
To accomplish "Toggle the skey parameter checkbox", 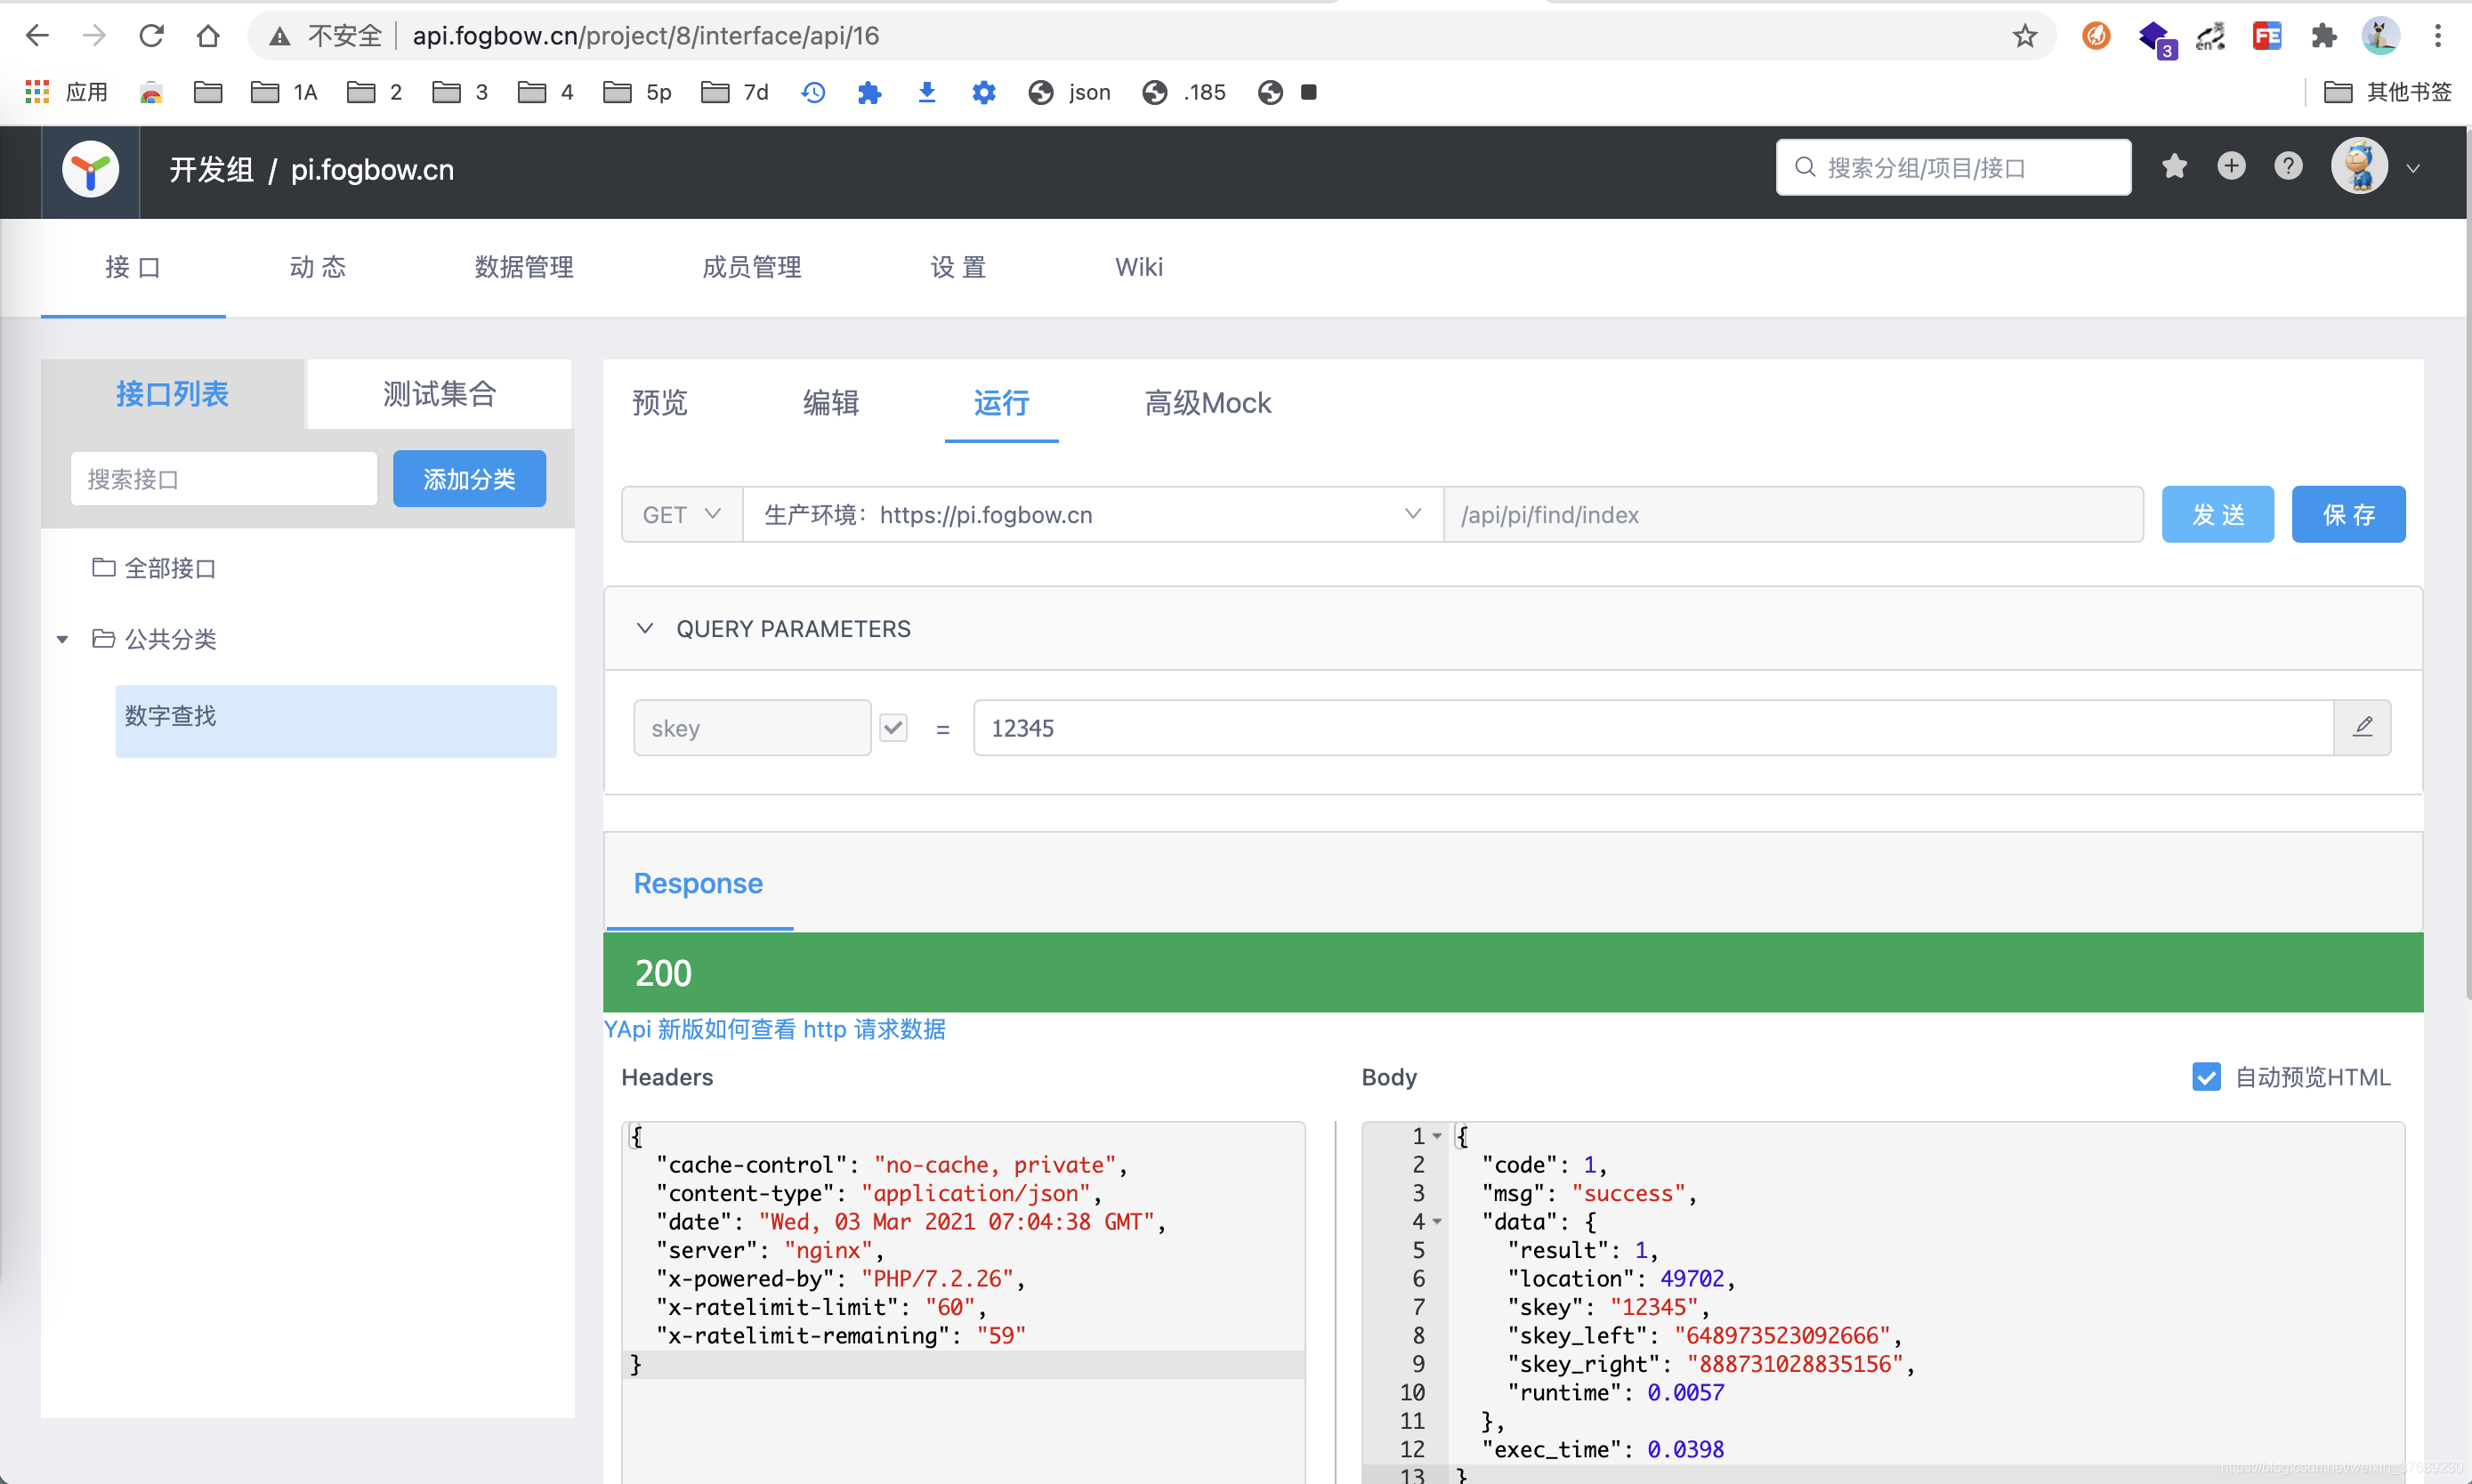I will click(893, 727).
